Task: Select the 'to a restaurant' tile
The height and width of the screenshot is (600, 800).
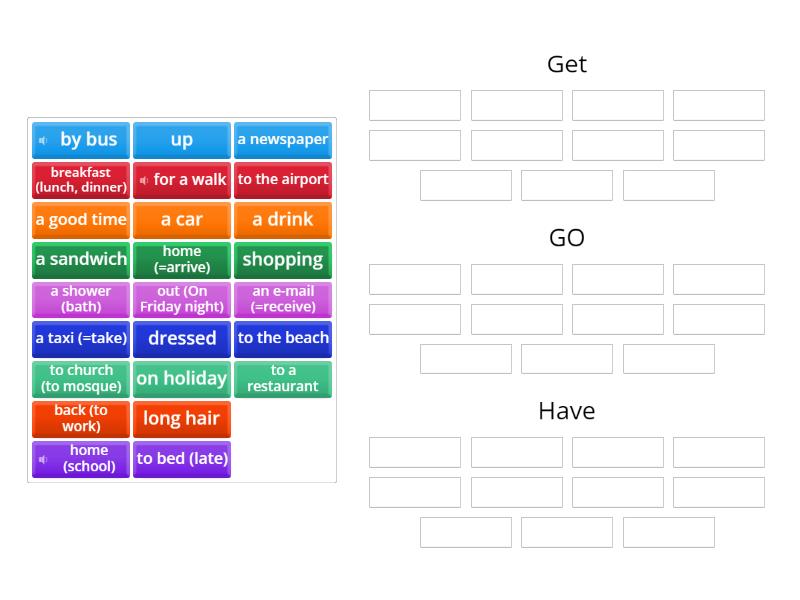Action: [283, 379]
